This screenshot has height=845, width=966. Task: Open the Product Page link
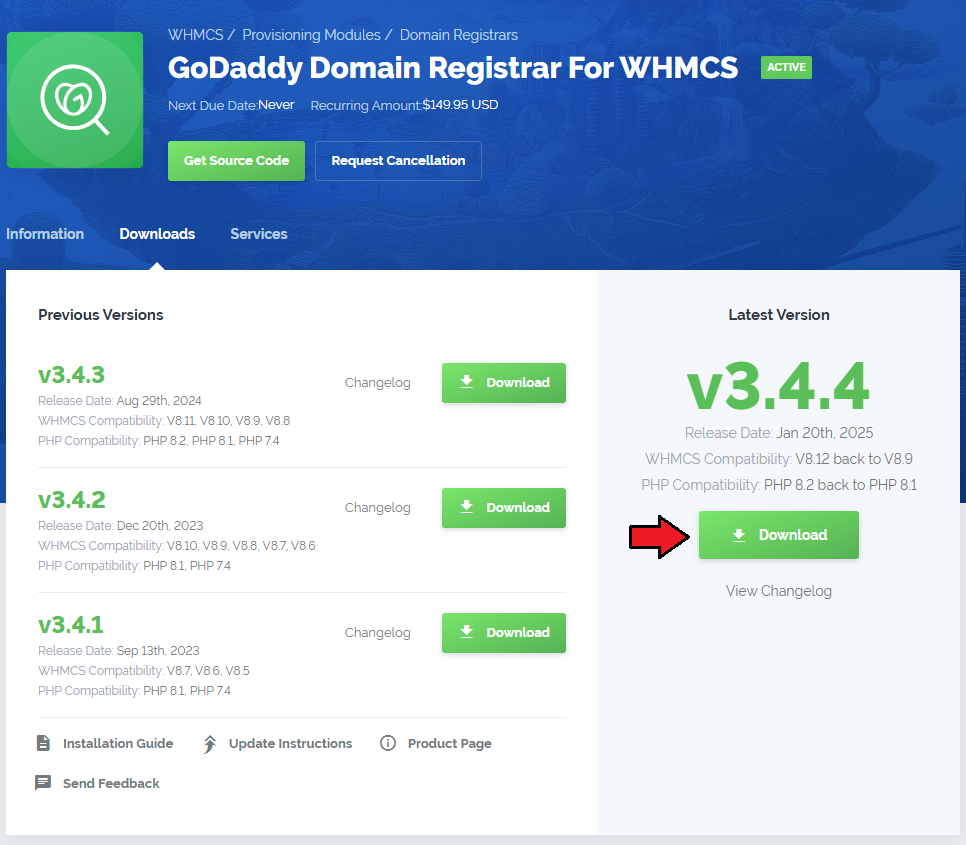click(450, 743)
